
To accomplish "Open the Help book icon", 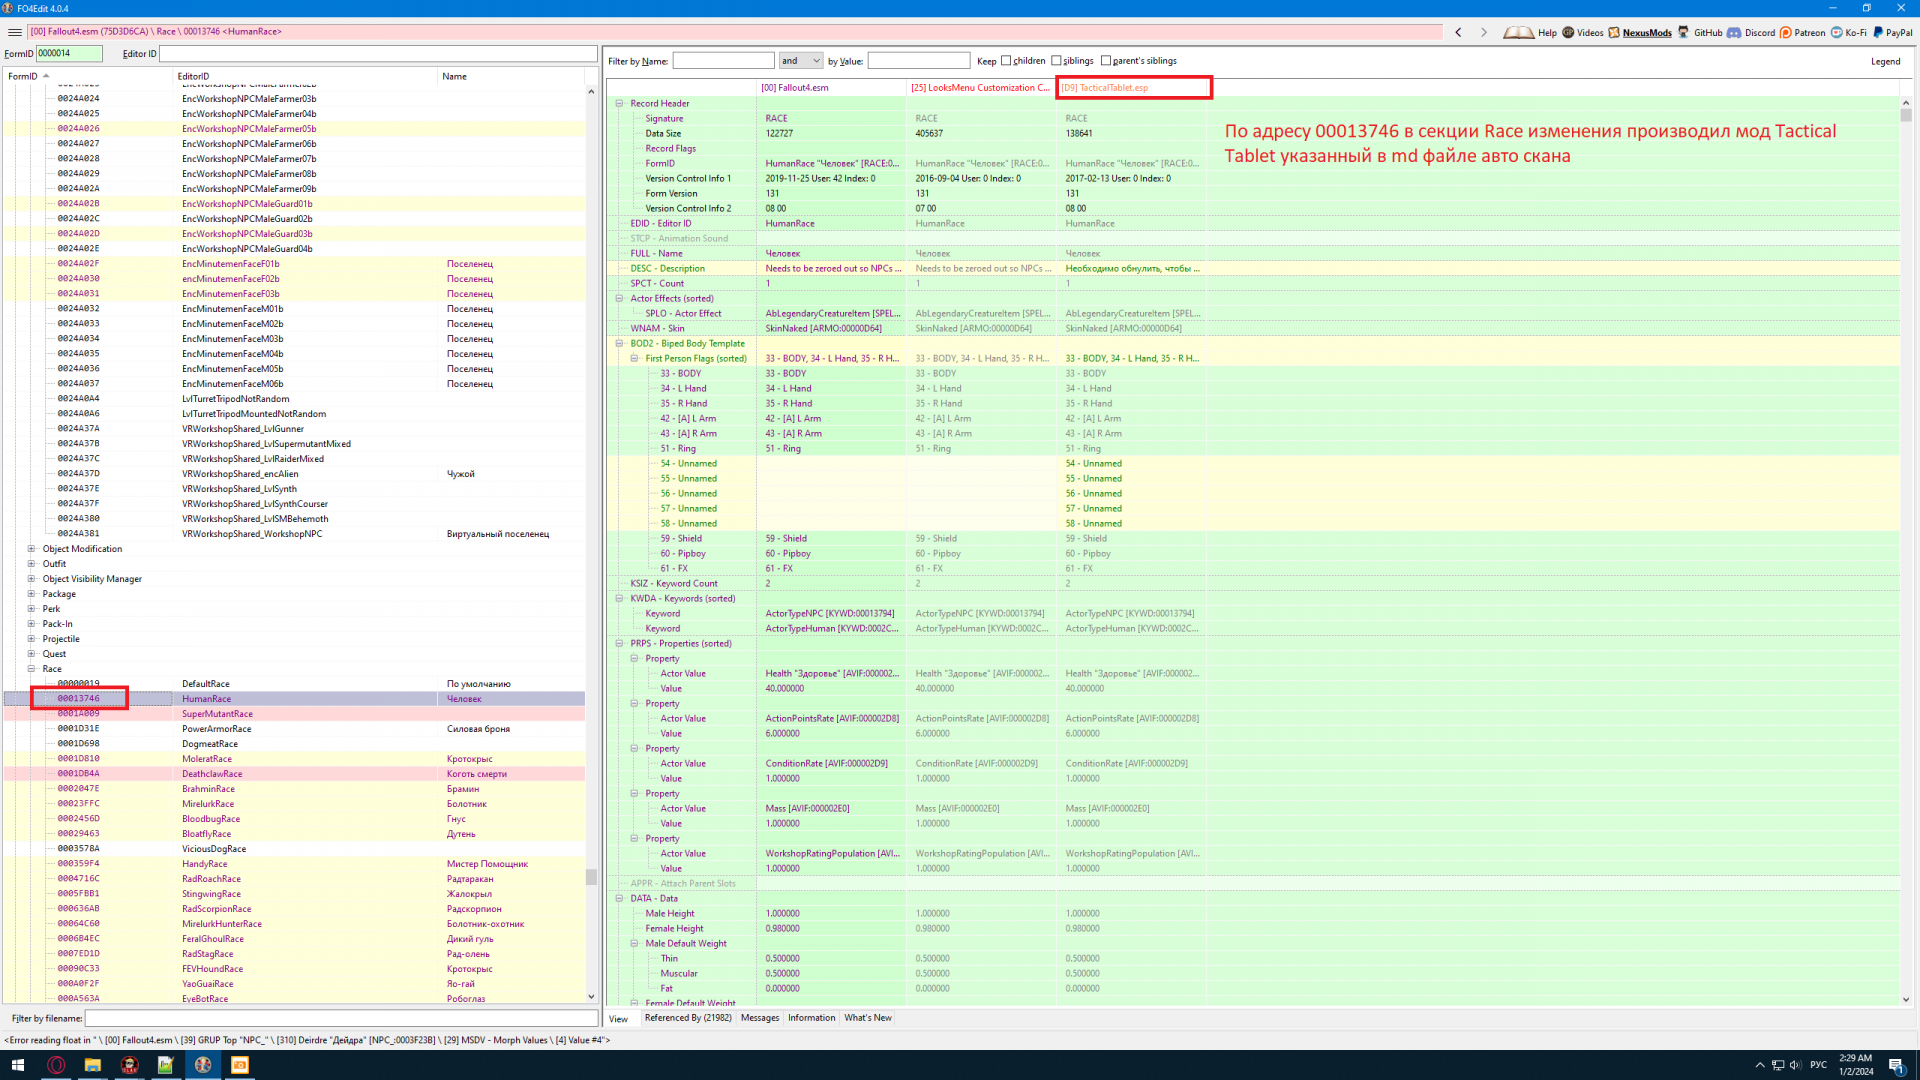I will (x=1518, y=32).
